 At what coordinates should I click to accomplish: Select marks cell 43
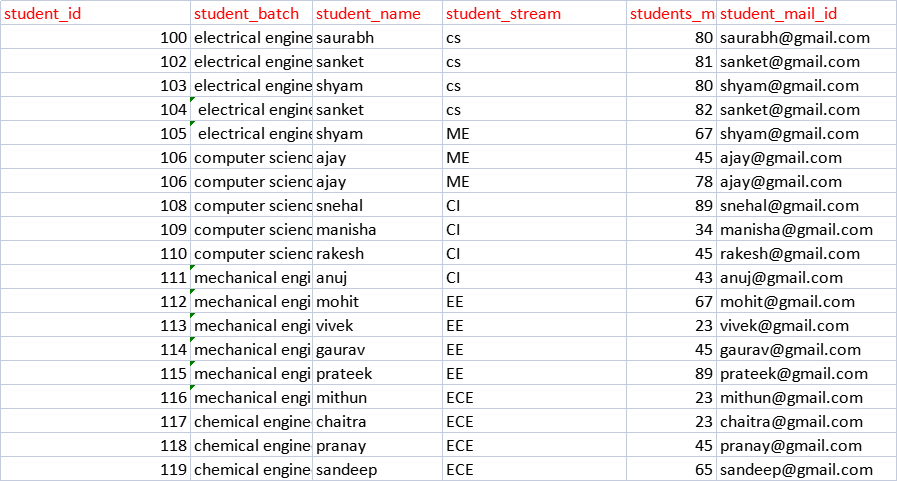(671, 277)
